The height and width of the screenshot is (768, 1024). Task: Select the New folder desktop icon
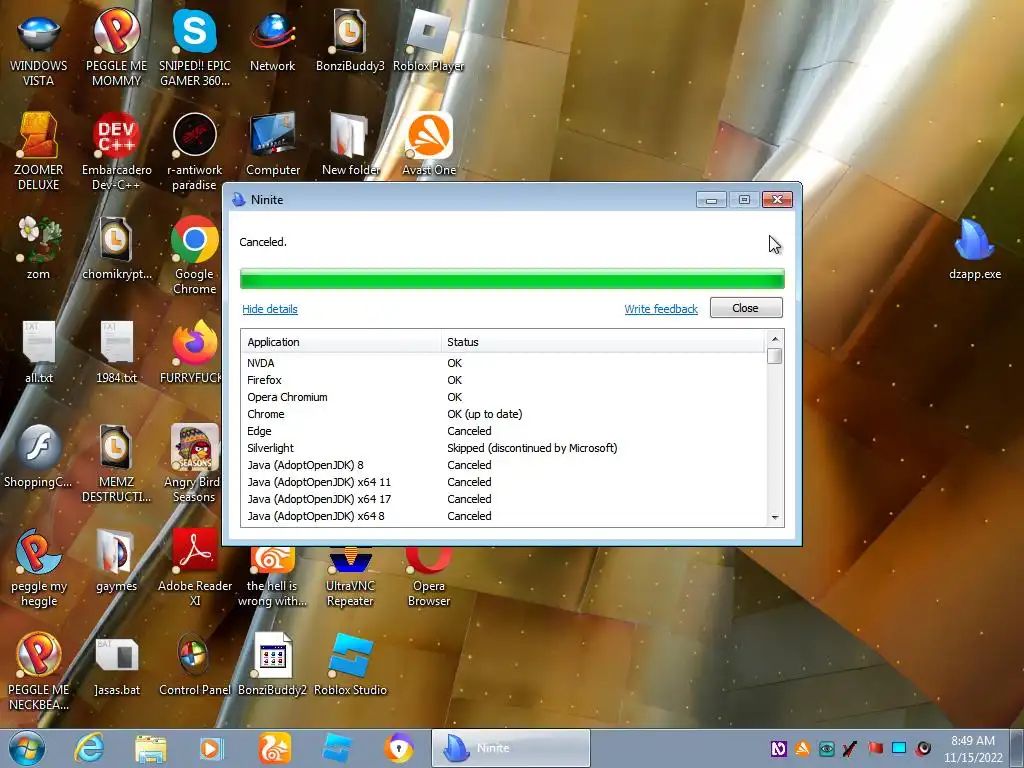coord(350,145)
